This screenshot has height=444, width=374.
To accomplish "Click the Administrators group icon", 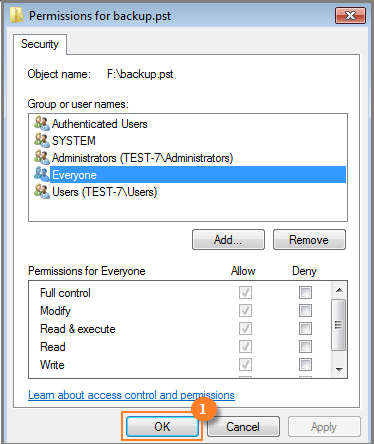I will click(42, 157).
